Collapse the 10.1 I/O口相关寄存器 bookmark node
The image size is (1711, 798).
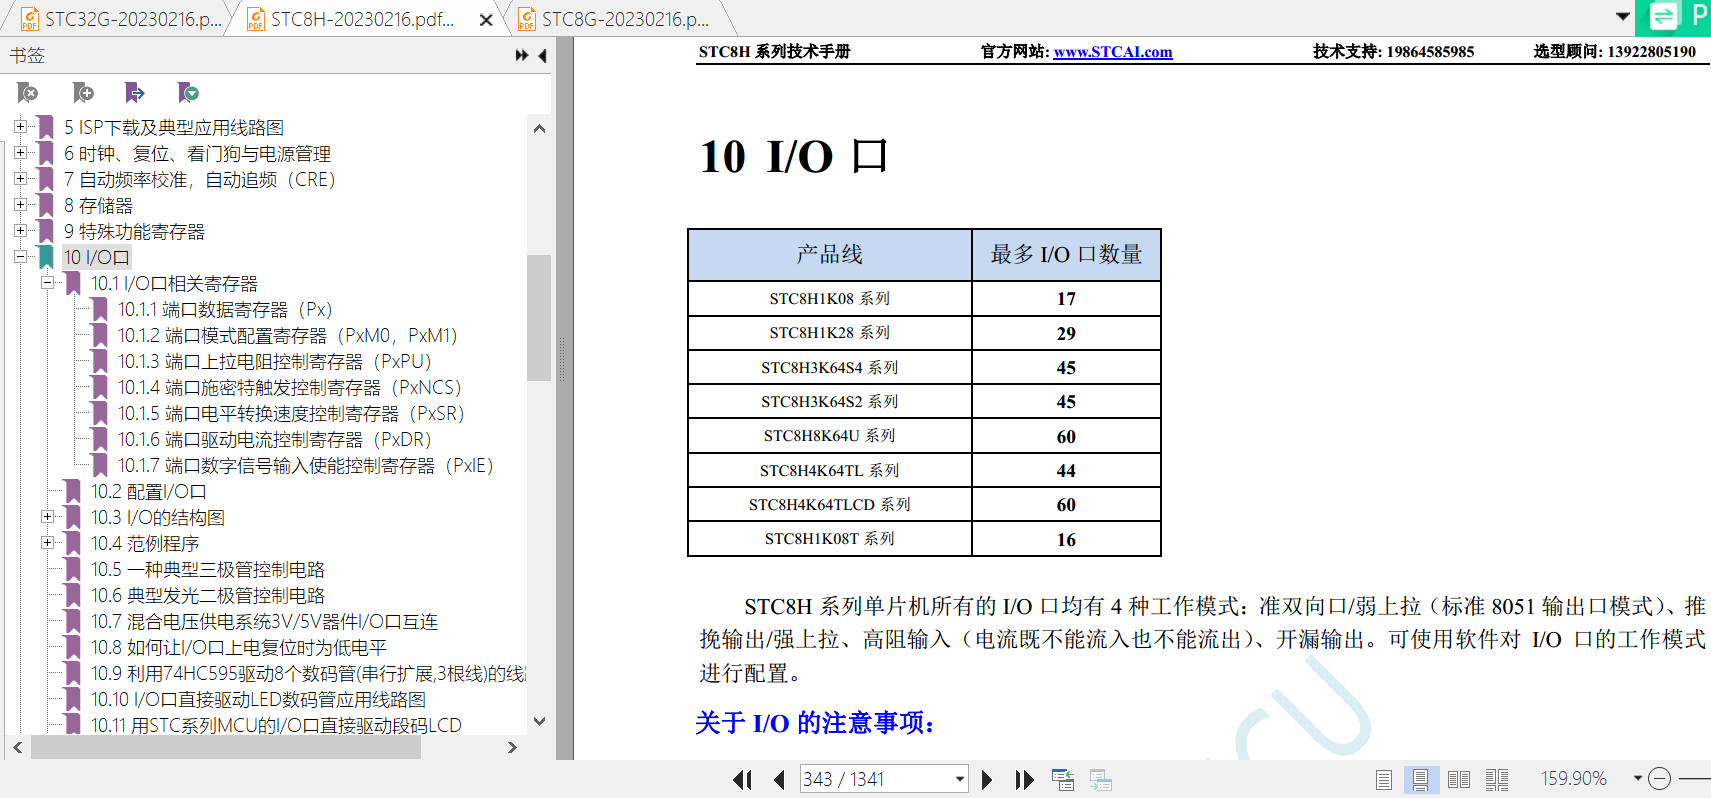tap(47, 283)
